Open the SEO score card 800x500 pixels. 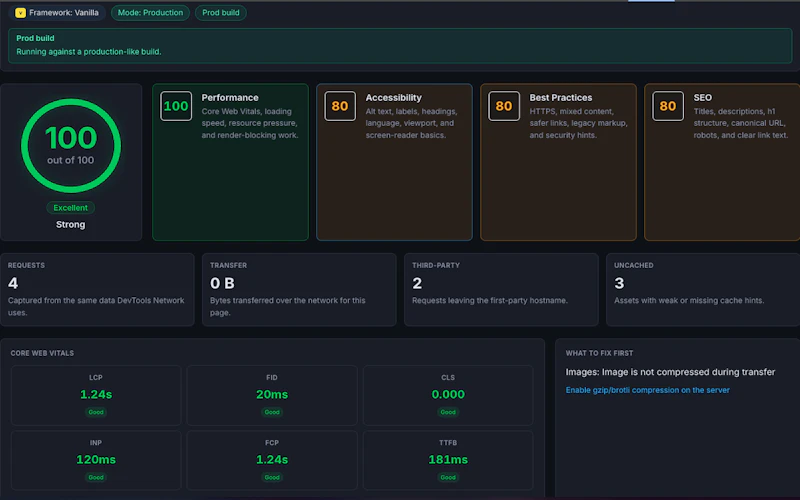pyautogui.click(x=722, y=162)
